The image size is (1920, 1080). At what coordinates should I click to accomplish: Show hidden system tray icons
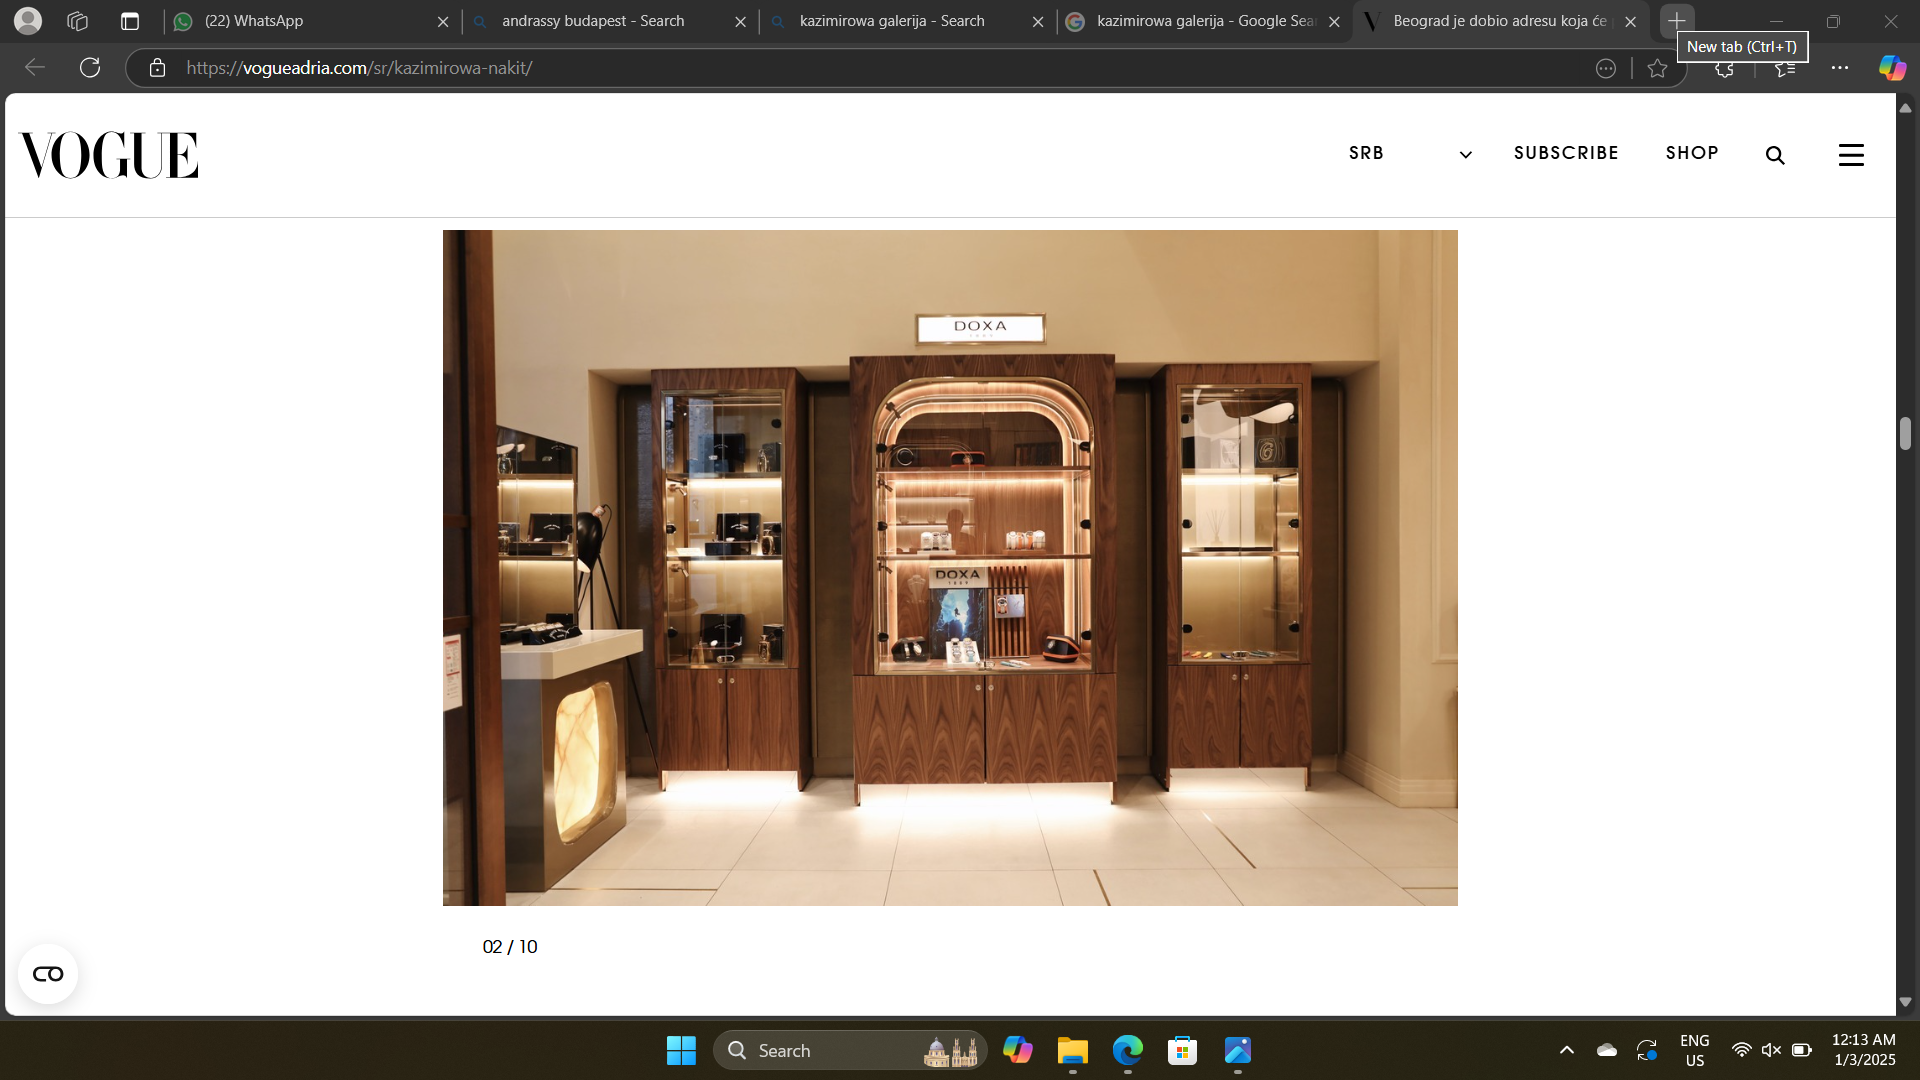click(x=1567, y=1050)
